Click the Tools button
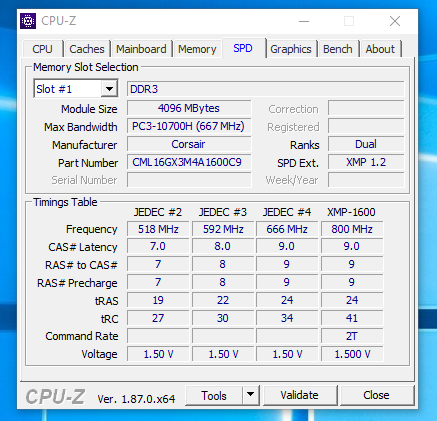Viewport: 437px width, 421px height. [214, 395]
